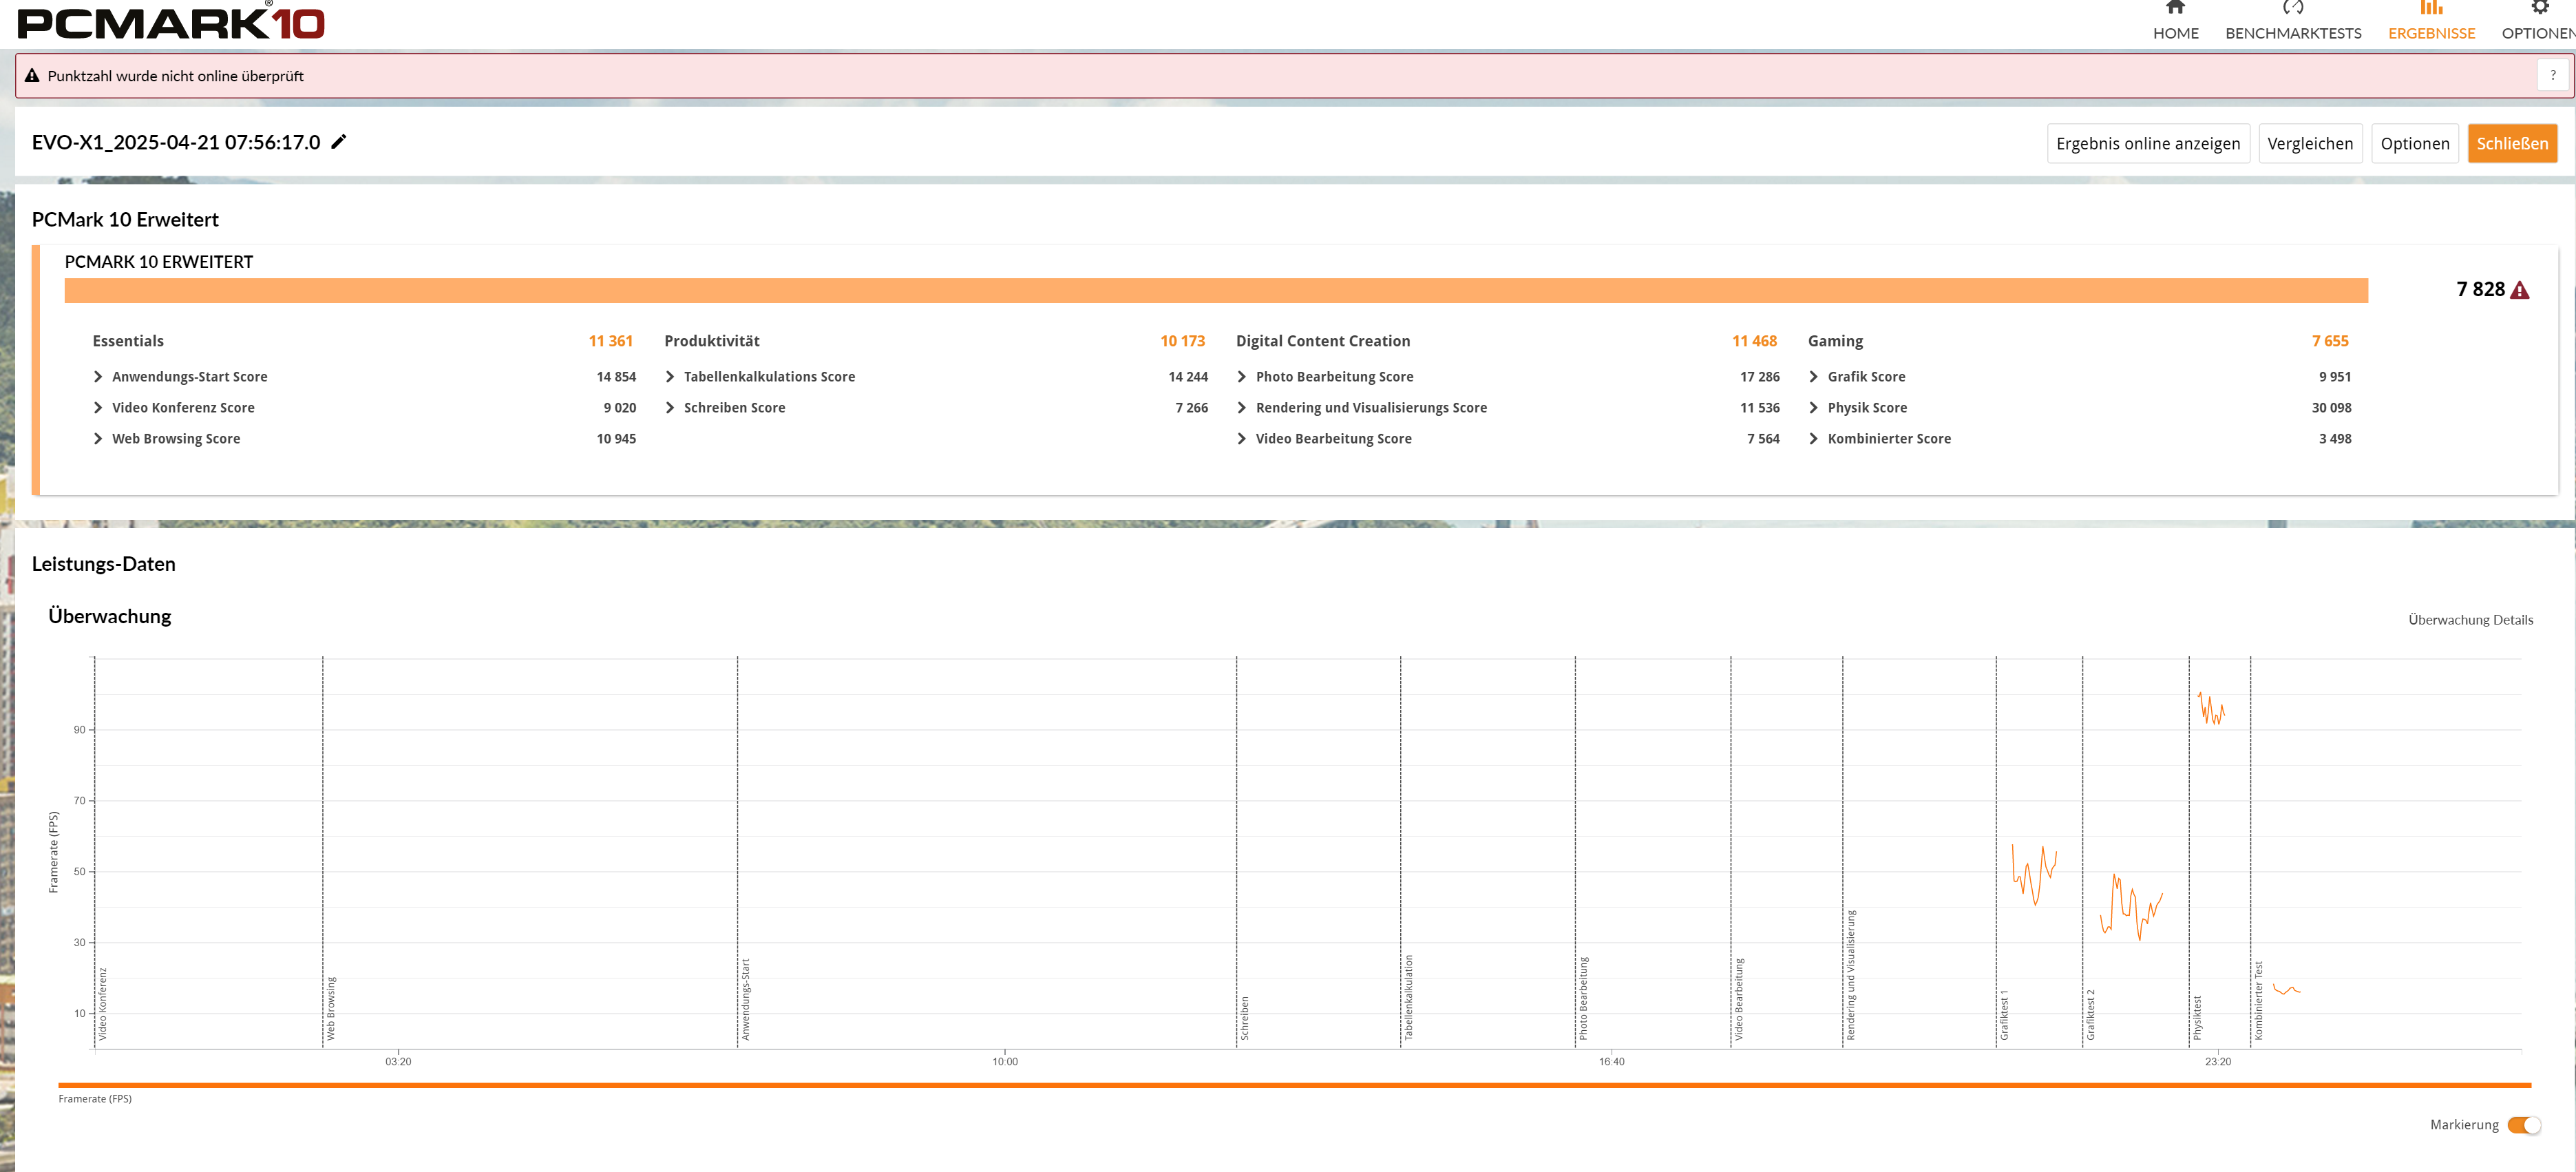Toggle the Markierung switch
The image size is (2576, 1172).
2524,1125
